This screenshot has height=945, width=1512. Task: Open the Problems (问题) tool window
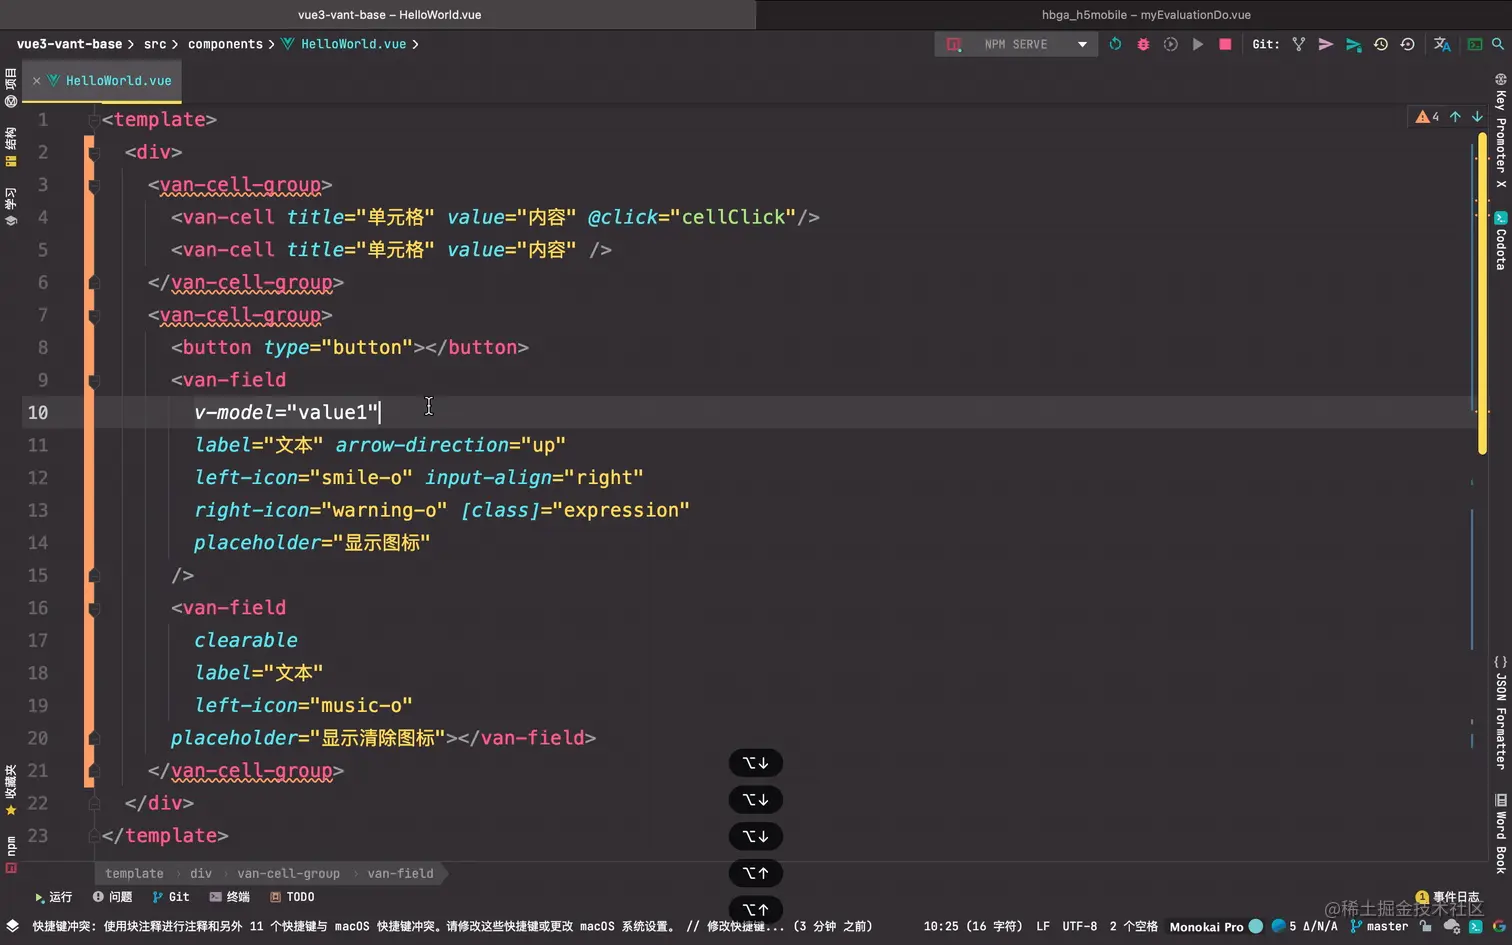tap(112, 897)
